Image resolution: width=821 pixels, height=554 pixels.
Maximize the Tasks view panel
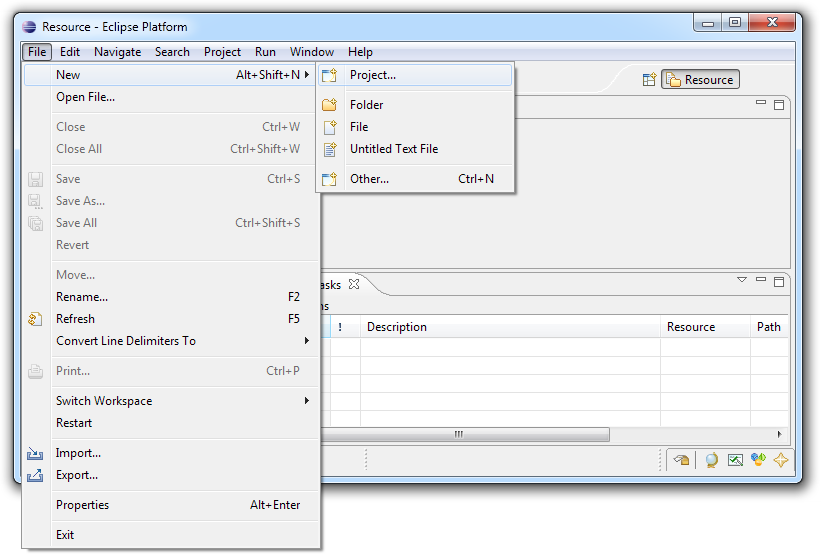tap(779, 282)
